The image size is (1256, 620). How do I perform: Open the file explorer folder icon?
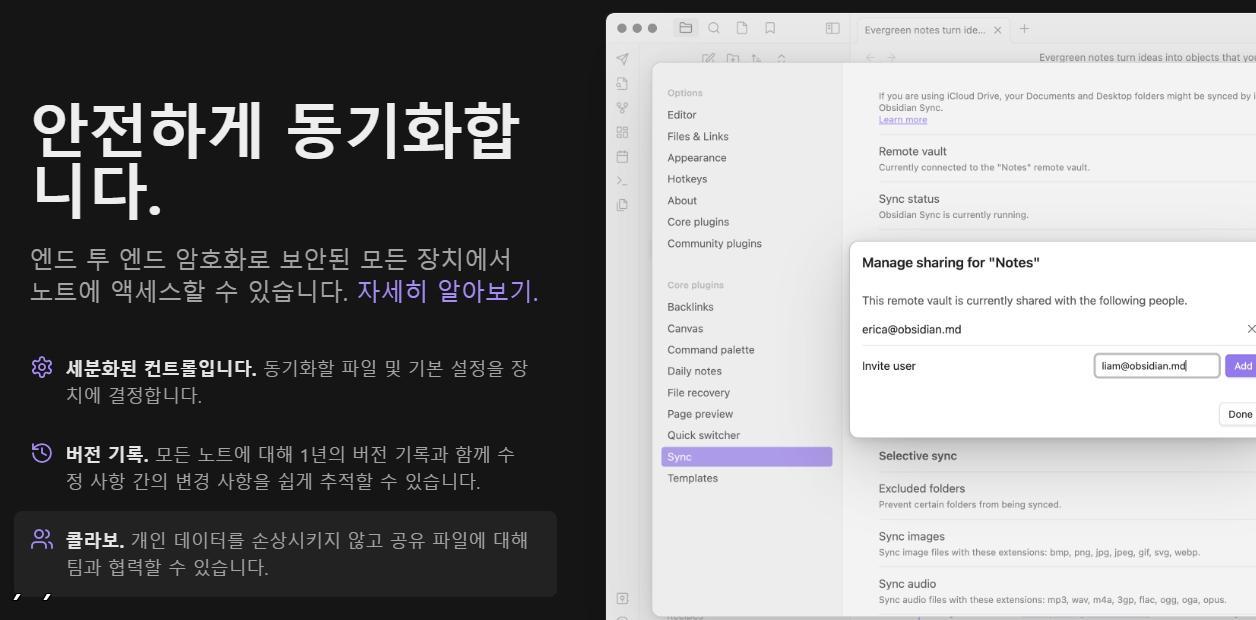pyautogui.click(x=686, y=29)
